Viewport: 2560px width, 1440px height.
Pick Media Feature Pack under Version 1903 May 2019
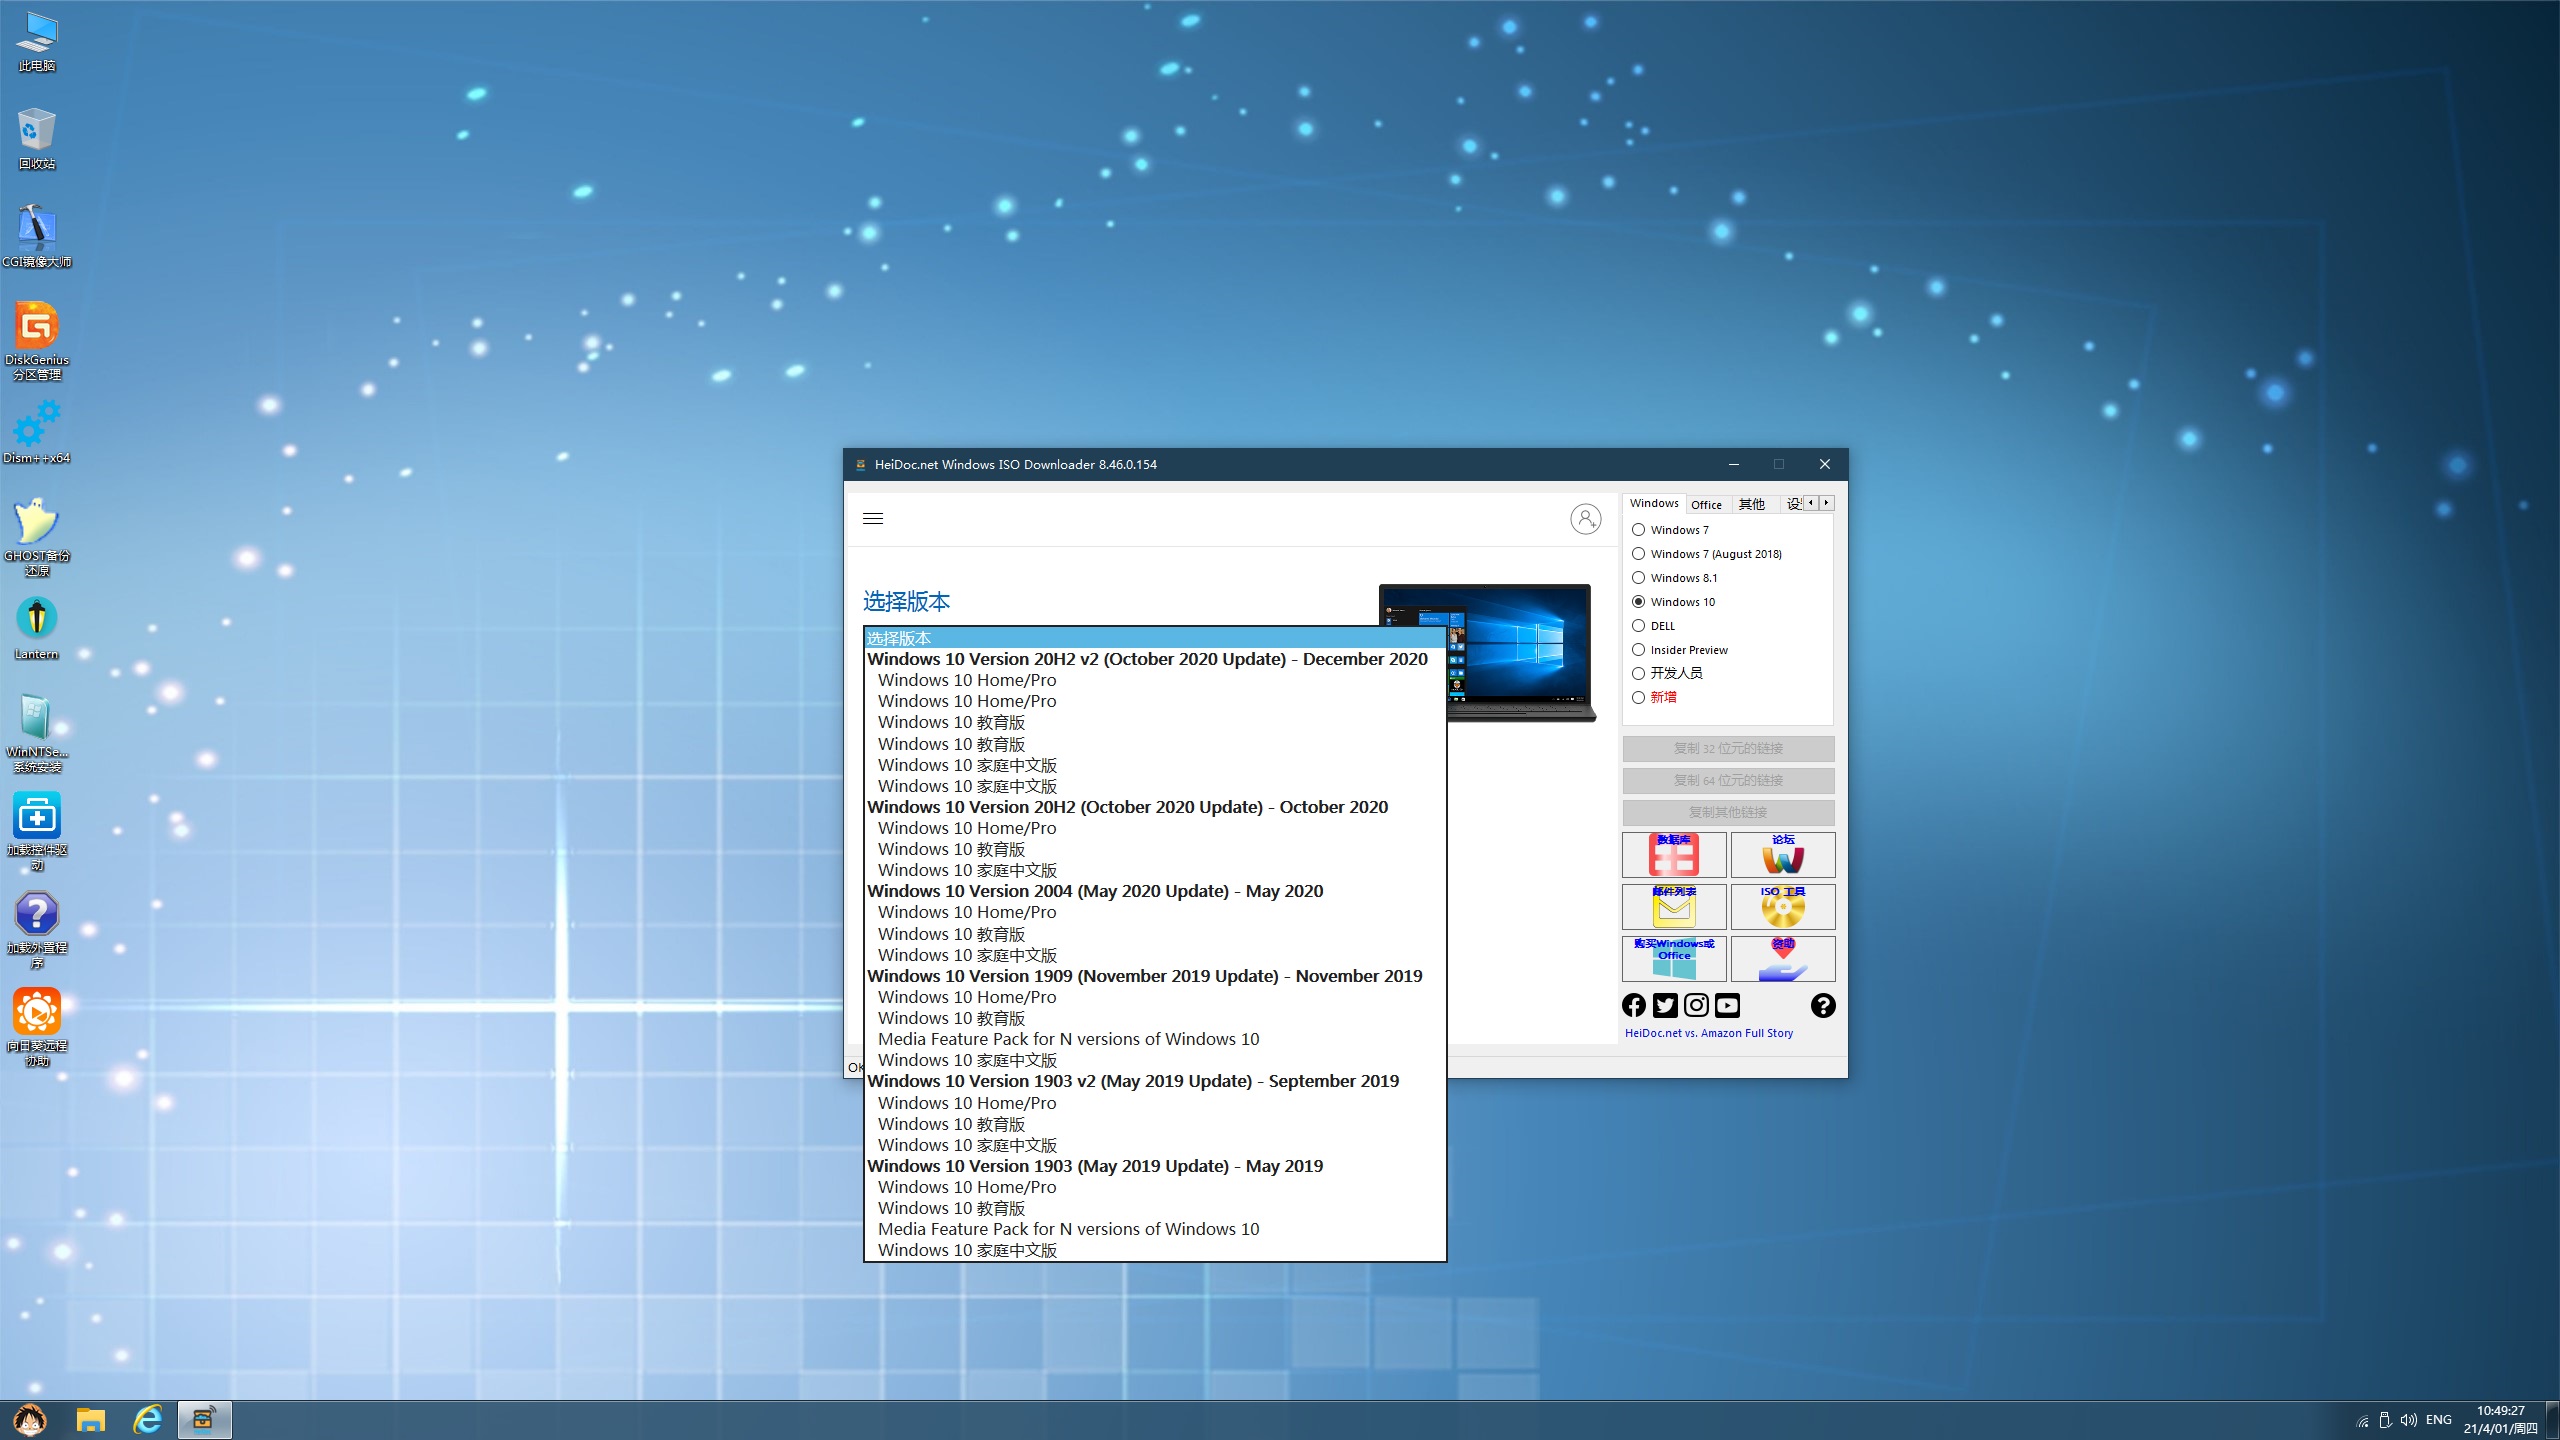(1155, 1229)
